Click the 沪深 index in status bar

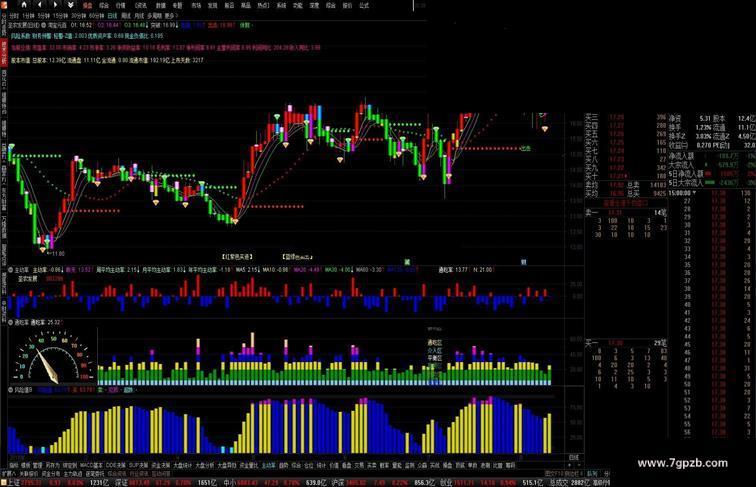[338, 483]
